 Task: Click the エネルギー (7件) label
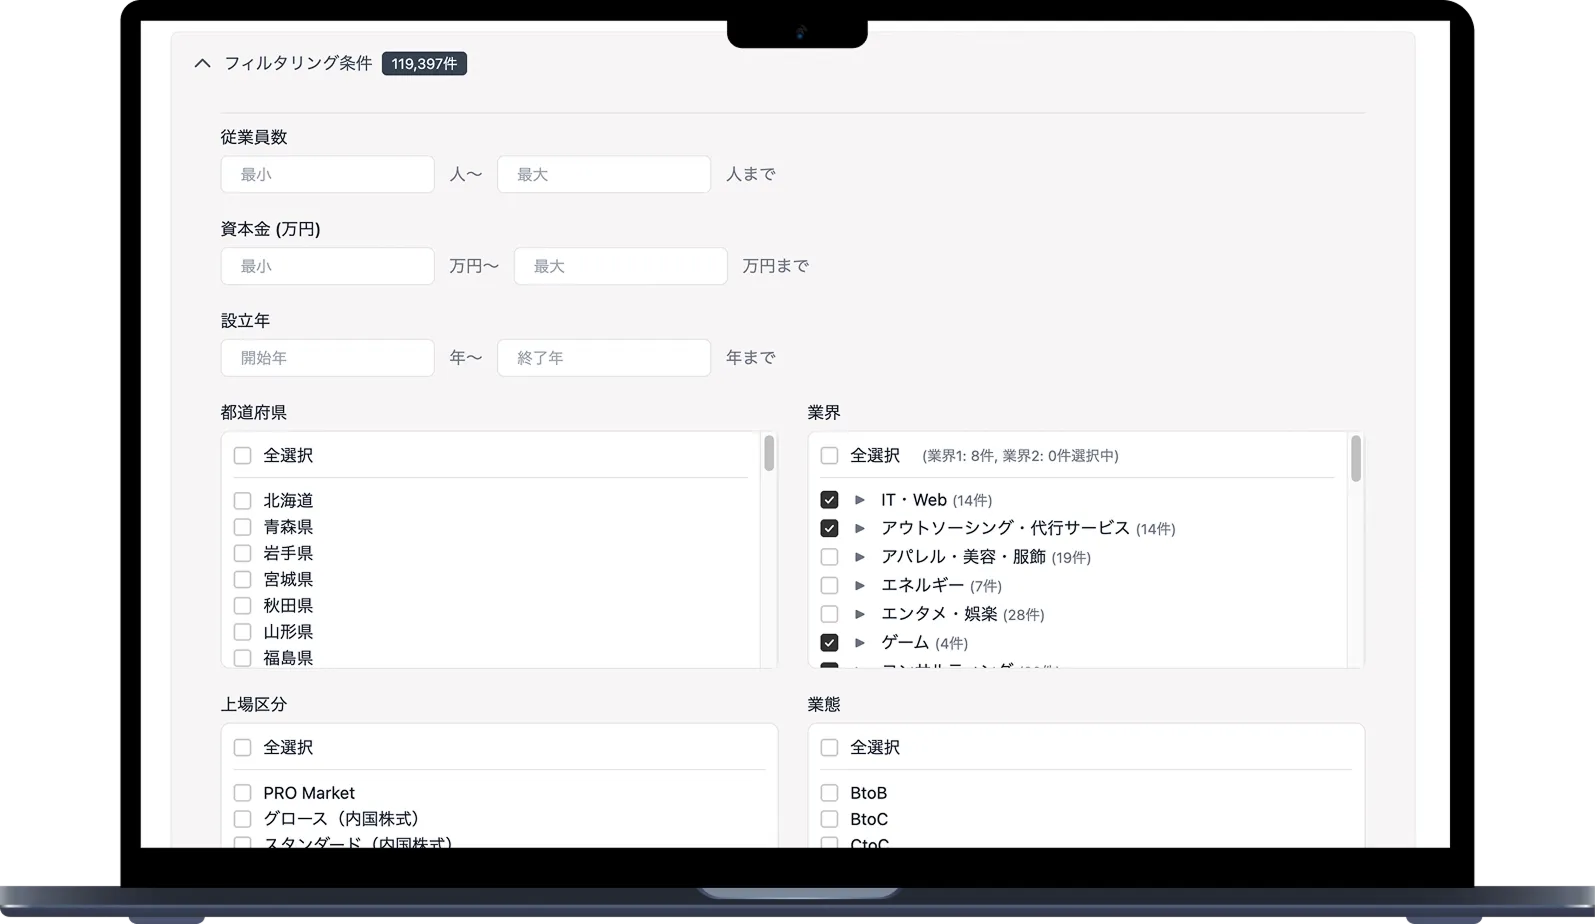(x=941, y=585)
